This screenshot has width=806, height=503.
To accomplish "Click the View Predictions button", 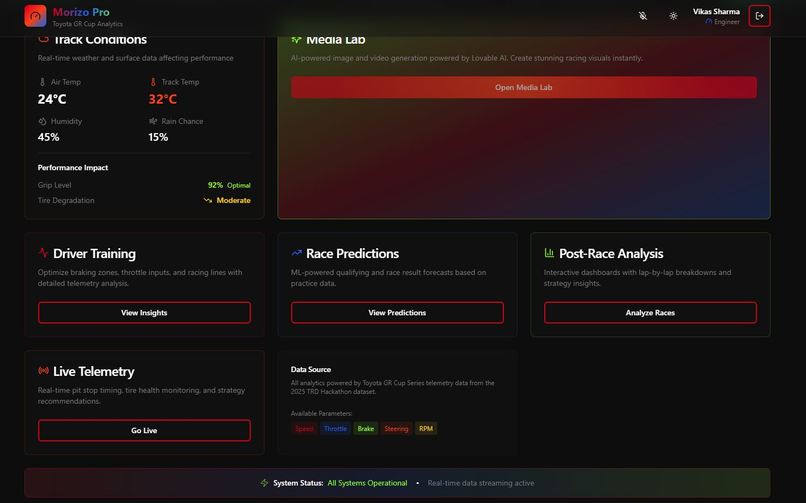I will [x=397, y=312].
